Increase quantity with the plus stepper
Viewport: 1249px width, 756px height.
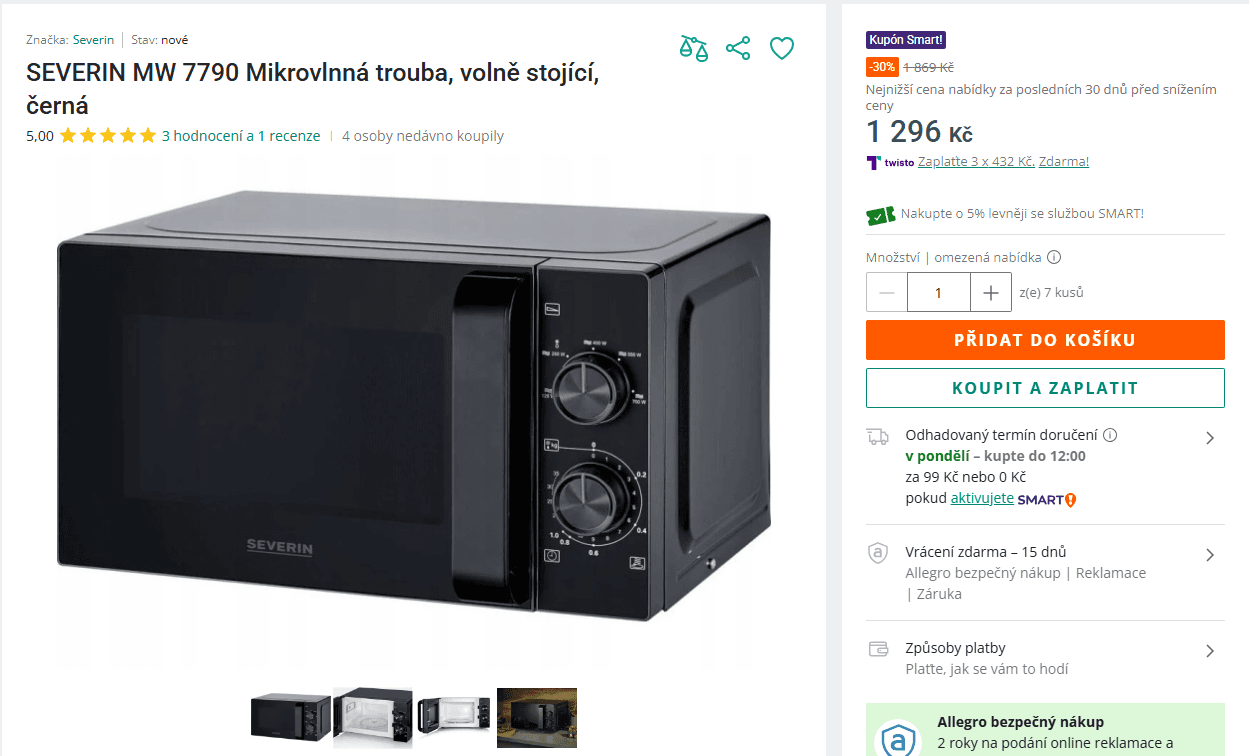coord(990,292)
